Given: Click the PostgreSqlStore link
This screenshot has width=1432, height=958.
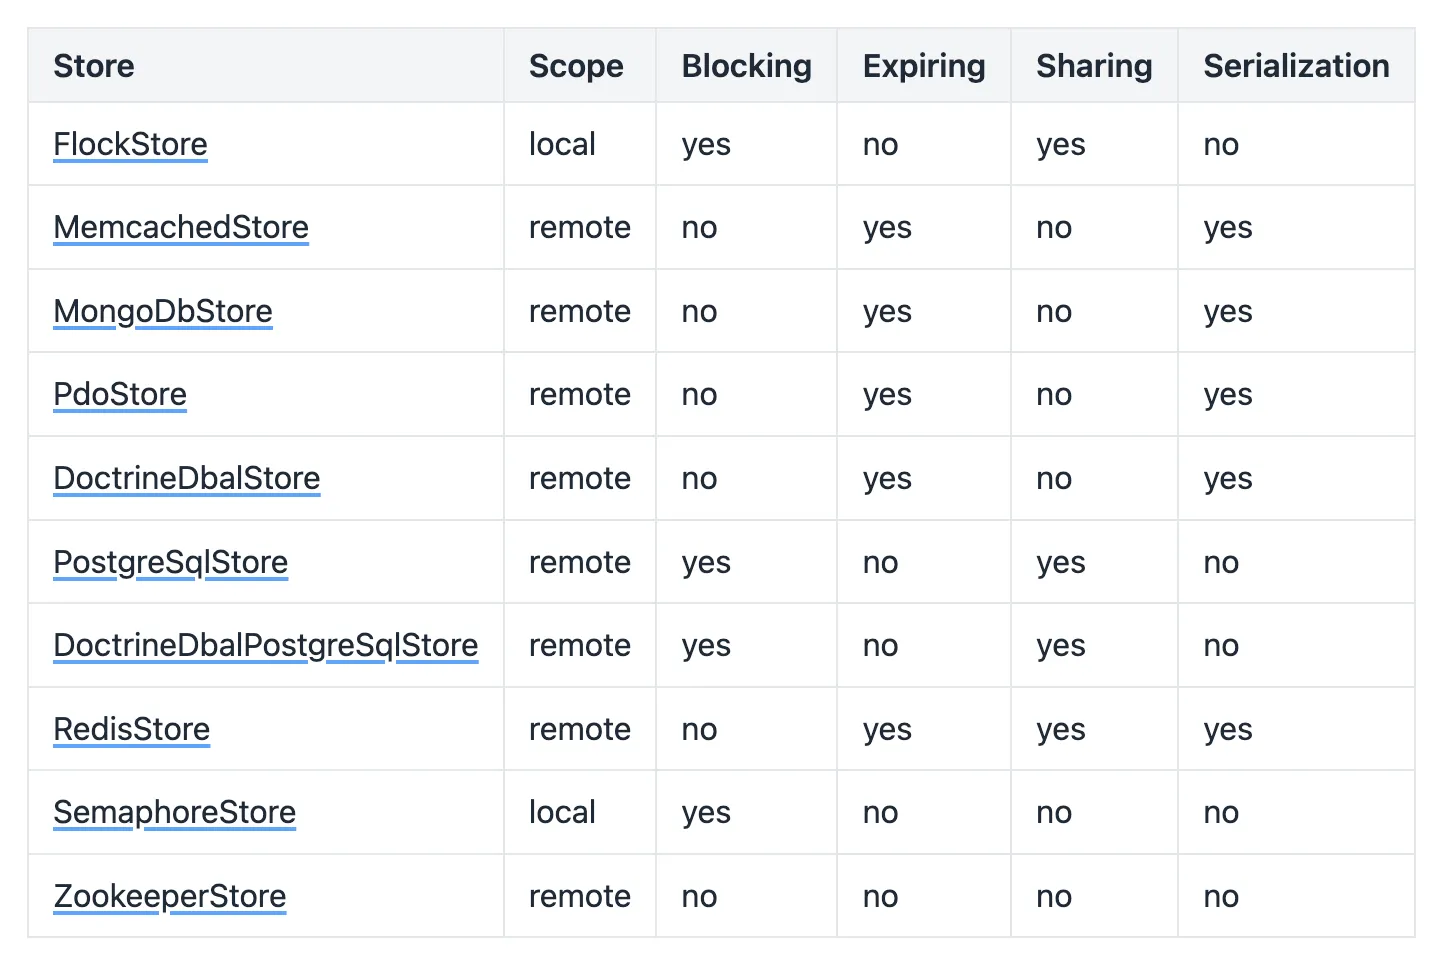Looking at the screenshot, I should tap(171, 562).
